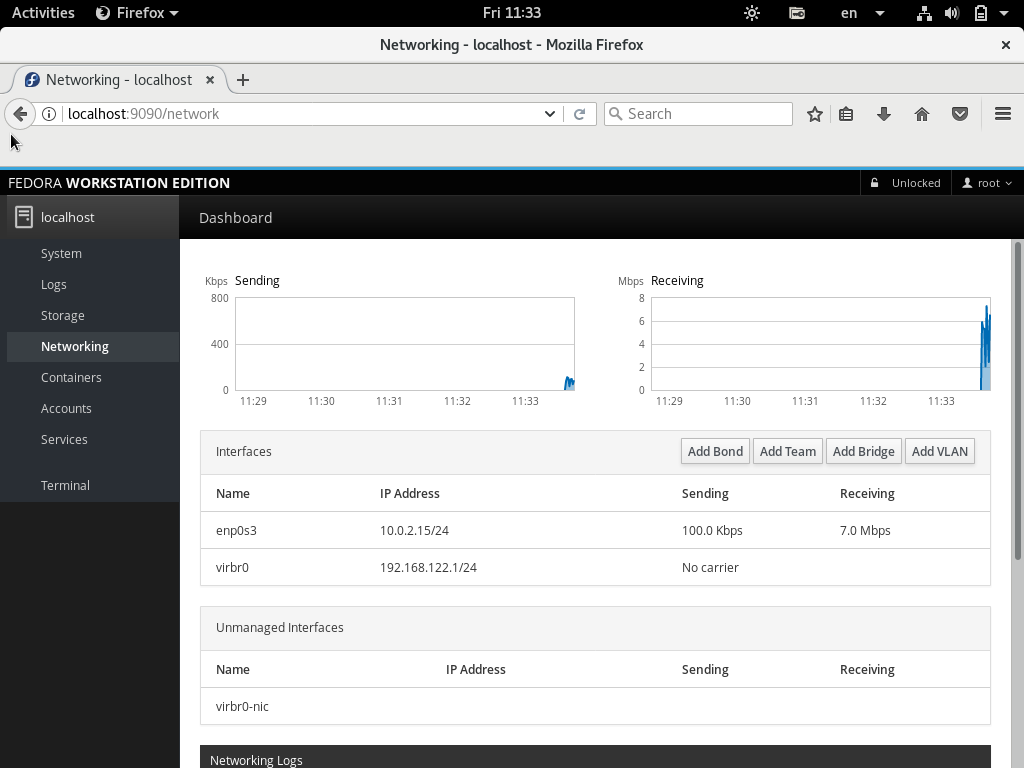
Task: Open the Containers page in sidebar
Action: pyautogui.click(x=71, y=377)
